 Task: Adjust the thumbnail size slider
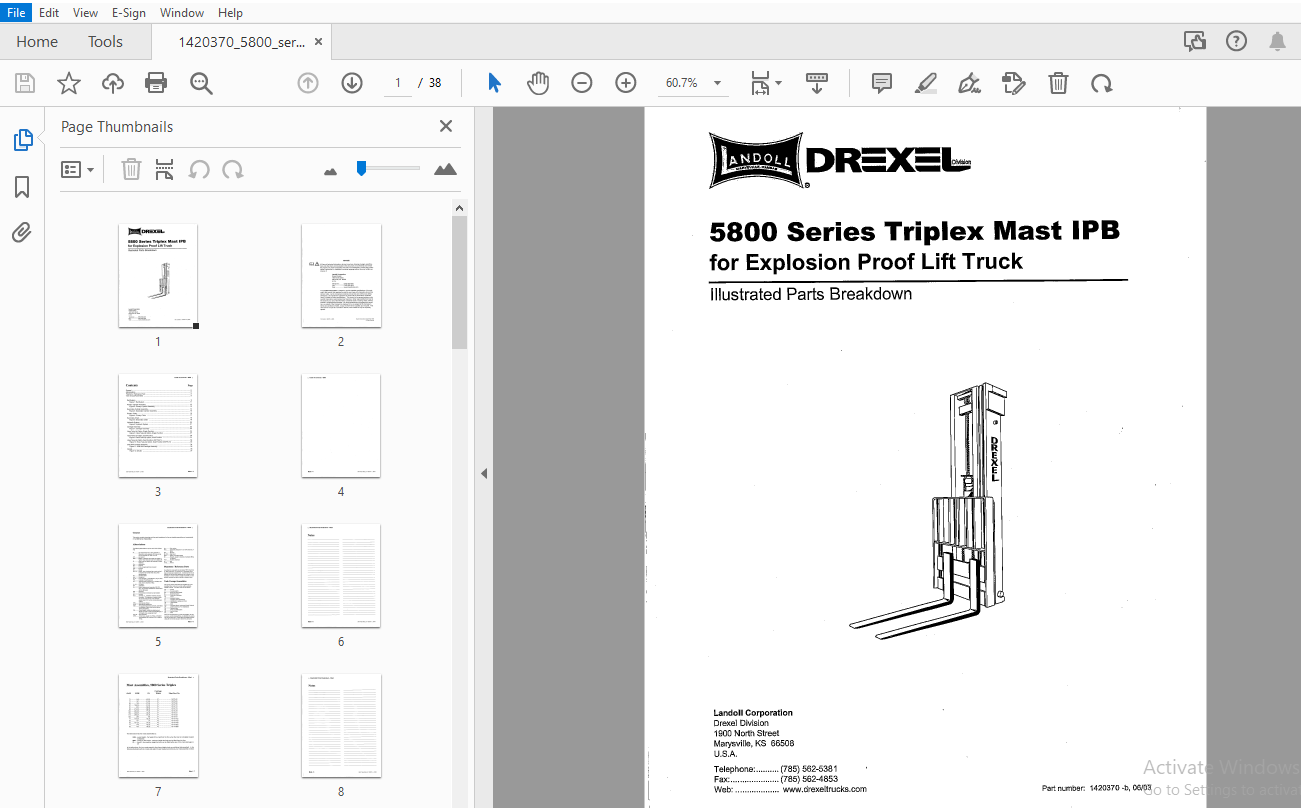point(361,168)
